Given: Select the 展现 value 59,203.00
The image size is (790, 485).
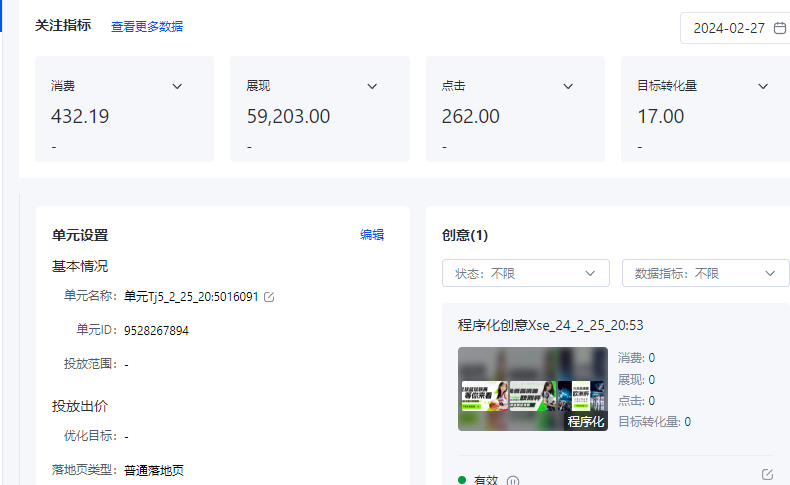Looking at the screenshot, I should (288, 116).
